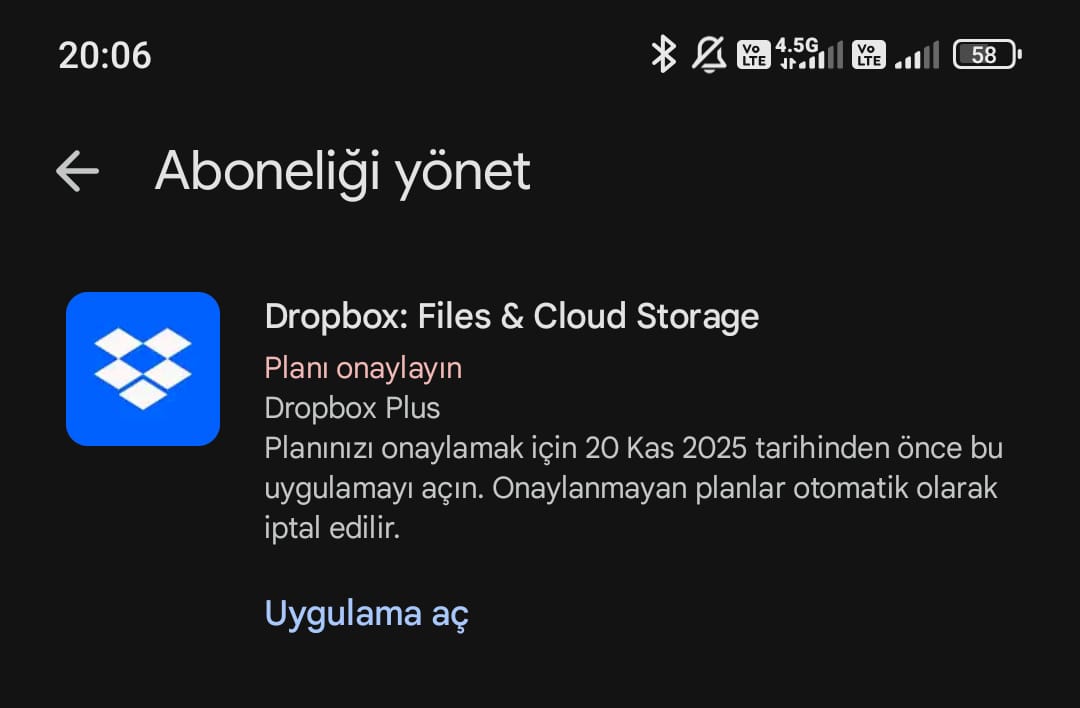1080x708 pixels.
Task: Tap the Bluetooth status icon
Action: 663,54
